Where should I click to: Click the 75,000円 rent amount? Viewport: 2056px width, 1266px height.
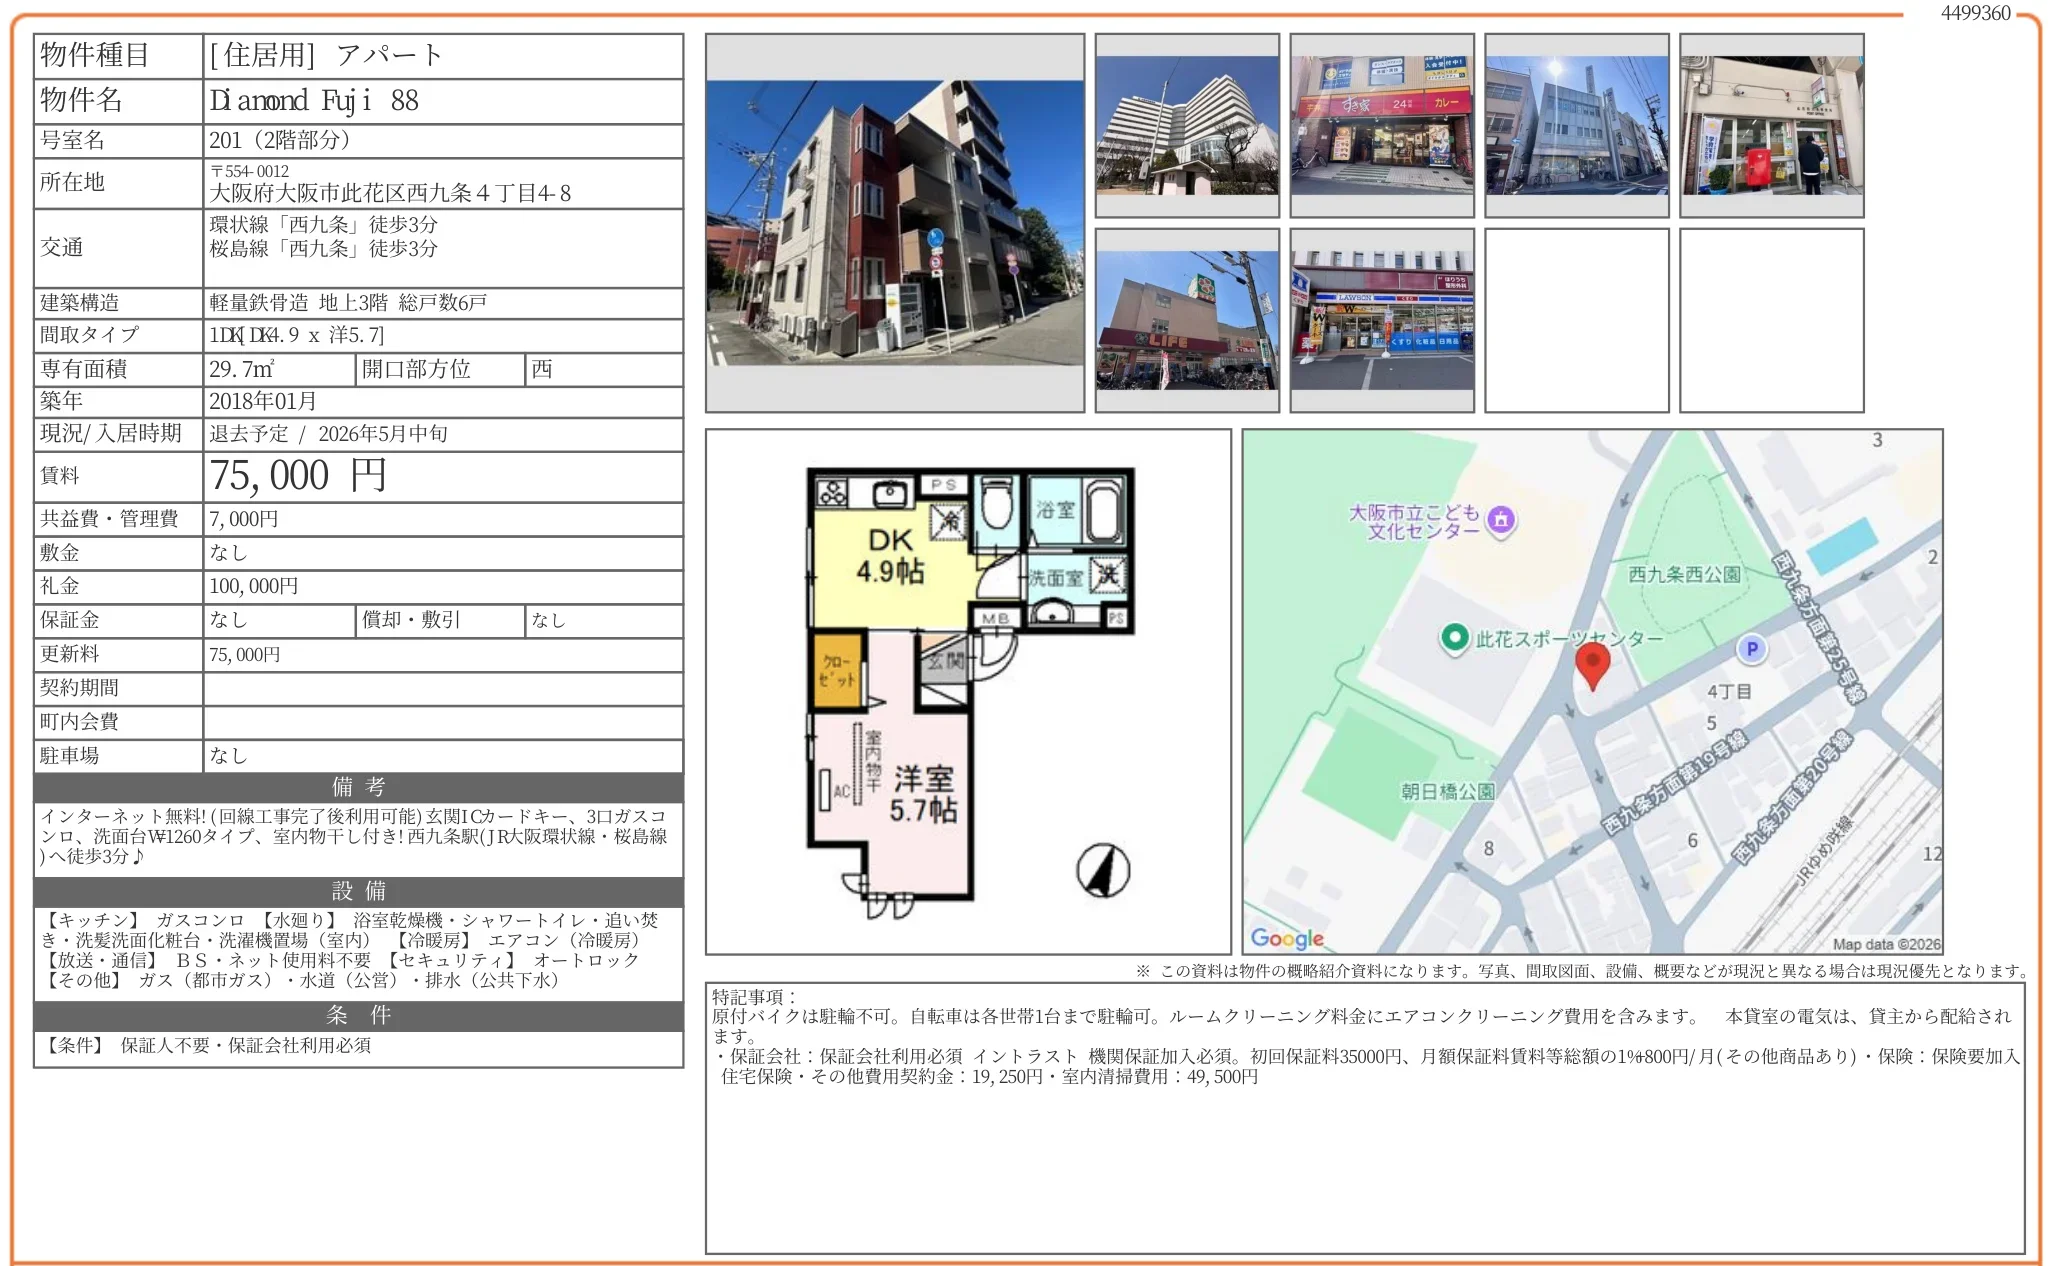click(x=298, y=476)
